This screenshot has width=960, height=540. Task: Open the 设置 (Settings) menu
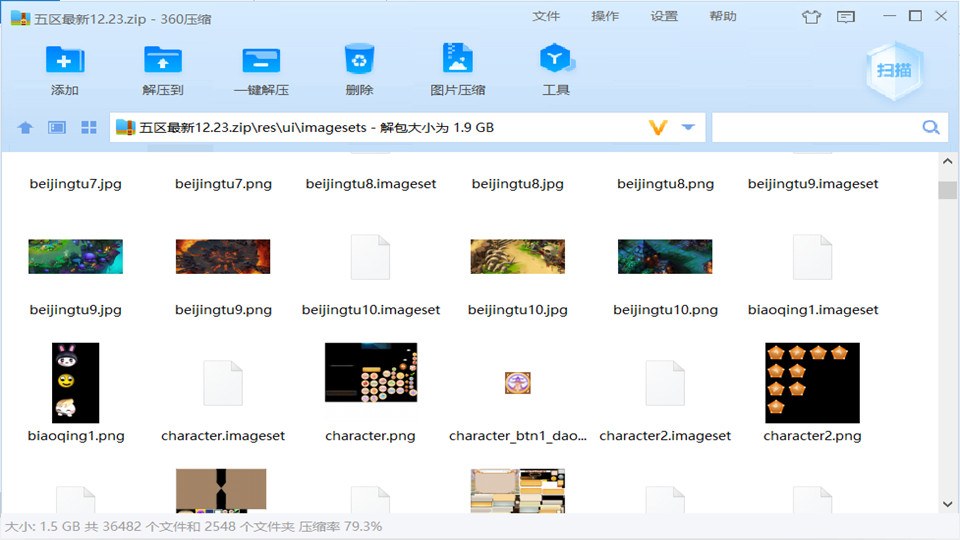pyautogui.click(x=664, y=17)
